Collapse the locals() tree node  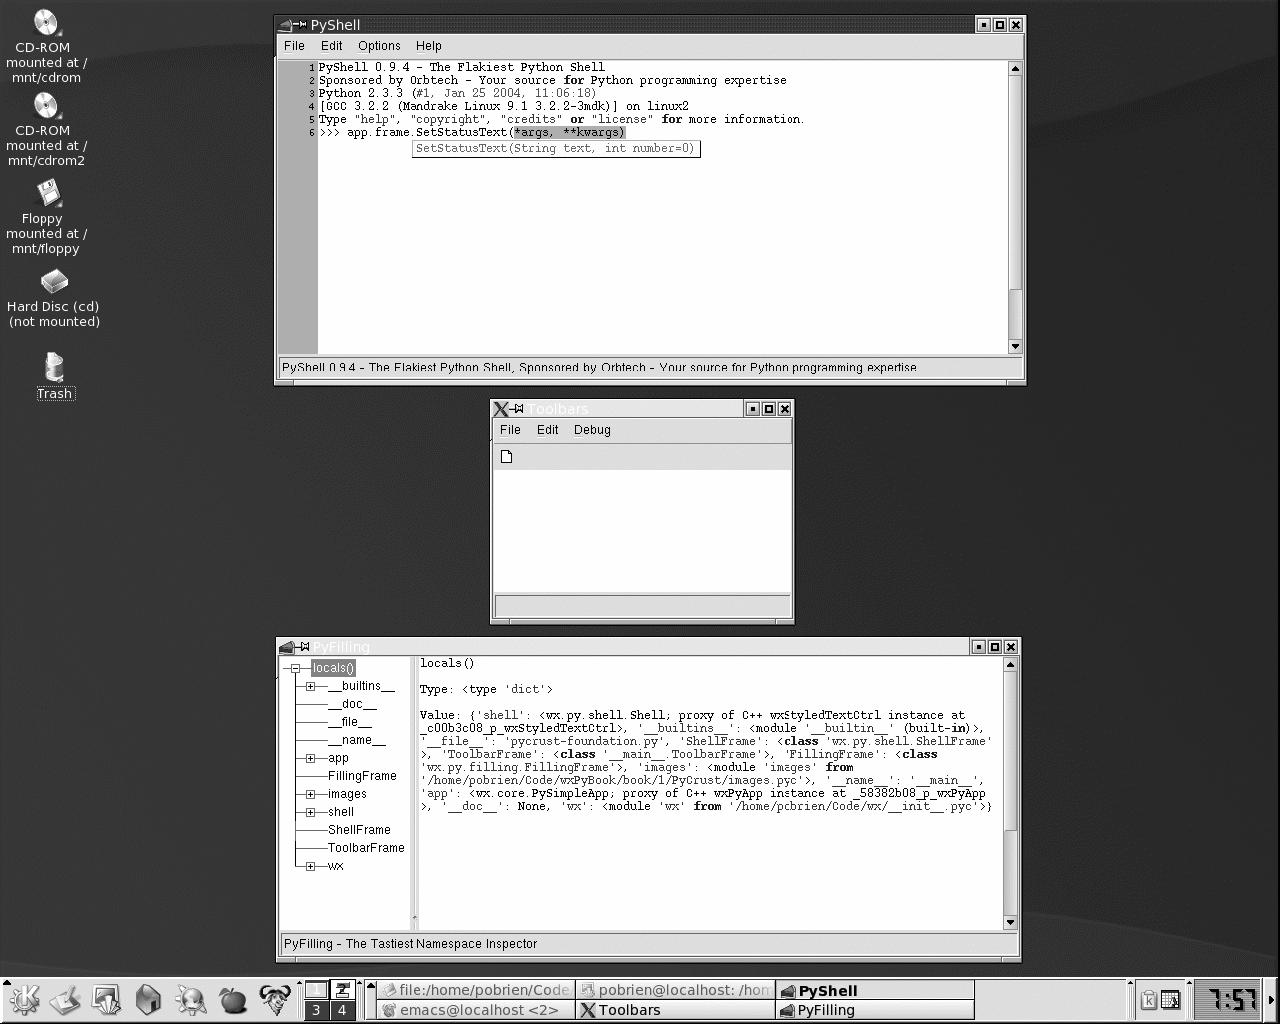click(x=294, y=668)
